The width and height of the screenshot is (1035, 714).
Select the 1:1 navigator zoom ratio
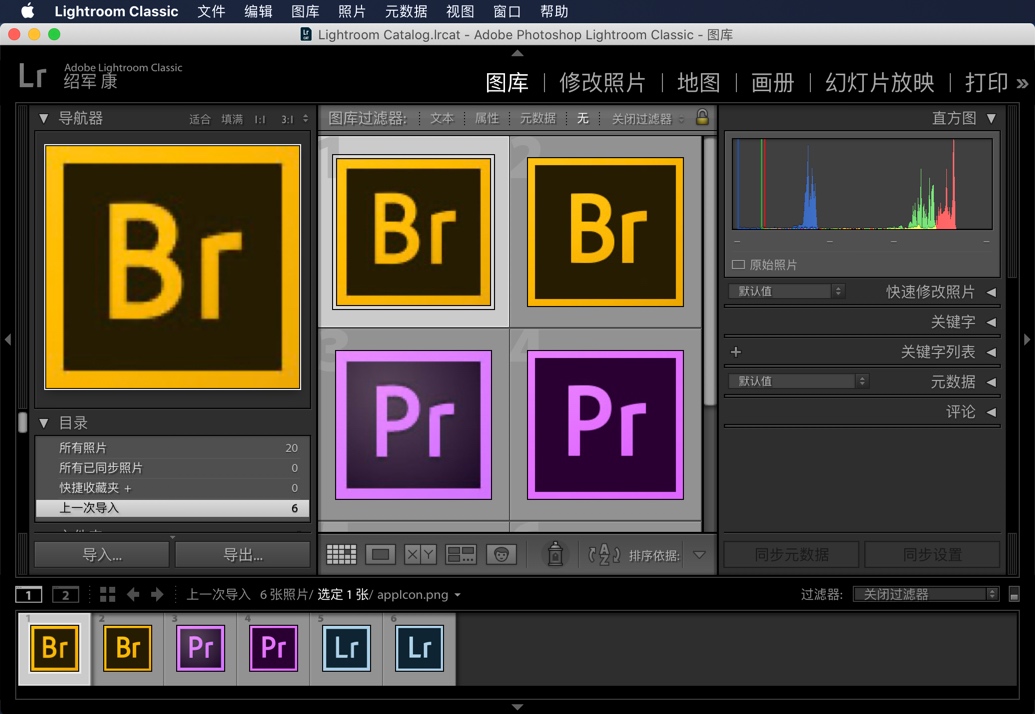(258, 118)
